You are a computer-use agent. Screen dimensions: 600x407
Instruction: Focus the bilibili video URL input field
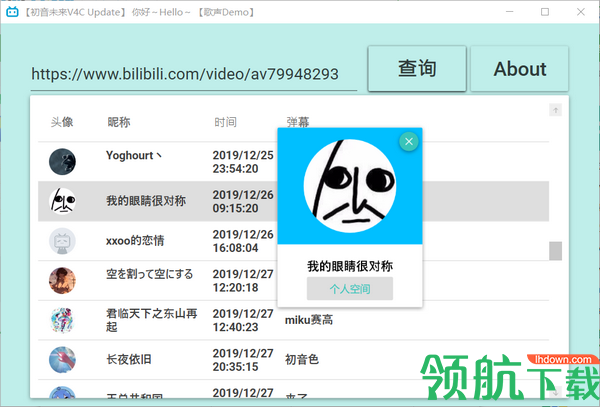(194, 74)
